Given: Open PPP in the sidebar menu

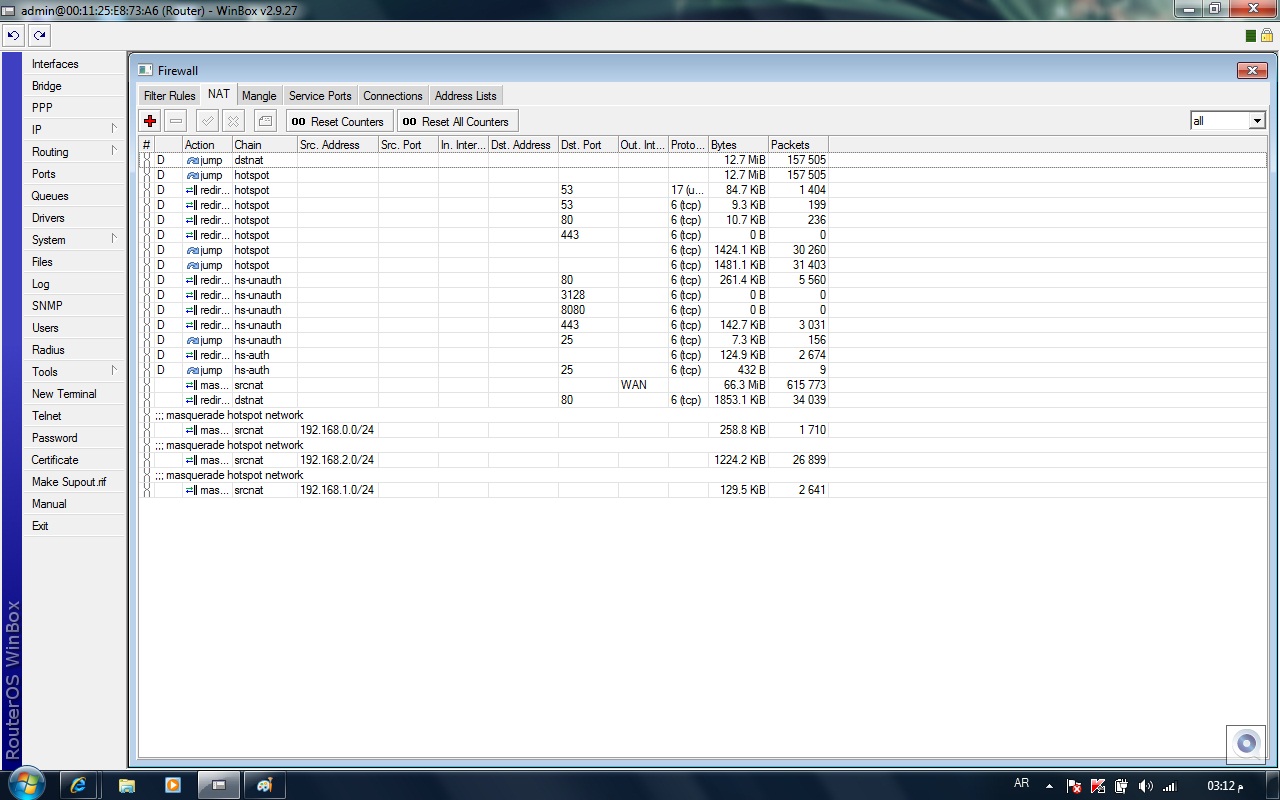Looking at the screenshot, I should click(76, 108).
